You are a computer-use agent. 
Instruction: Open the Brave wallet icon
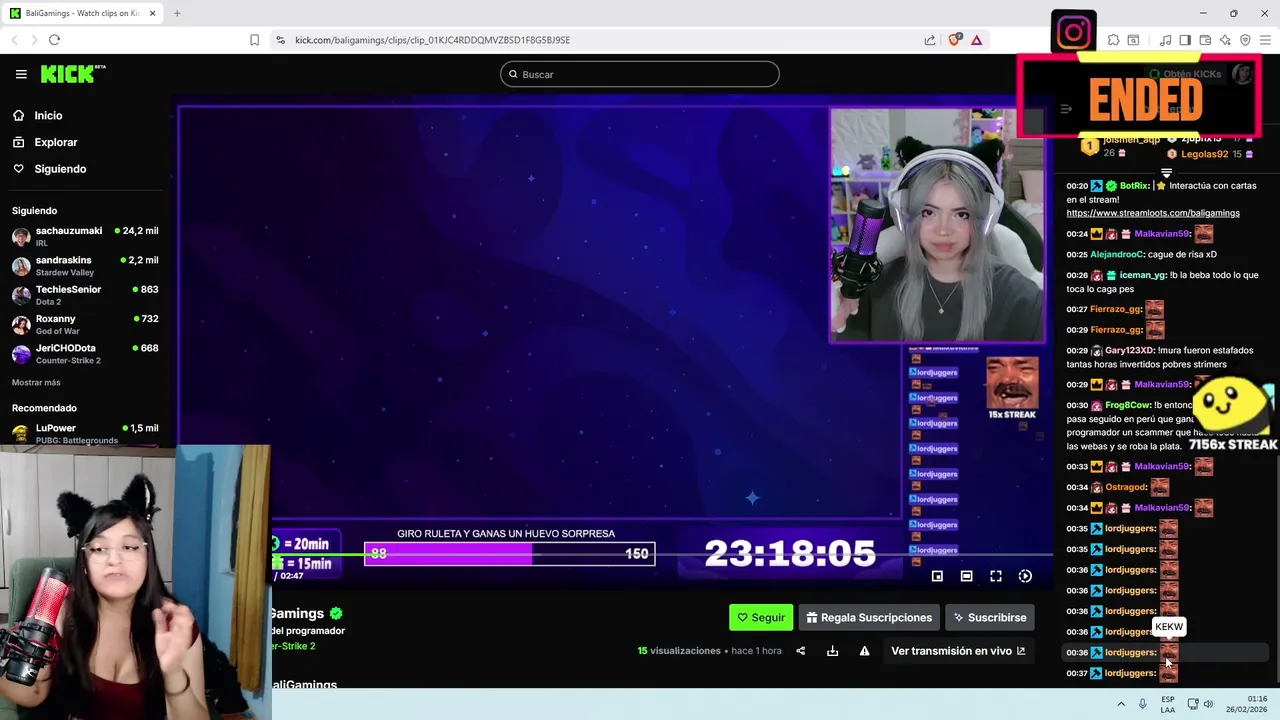click(x=1205, y=40)
